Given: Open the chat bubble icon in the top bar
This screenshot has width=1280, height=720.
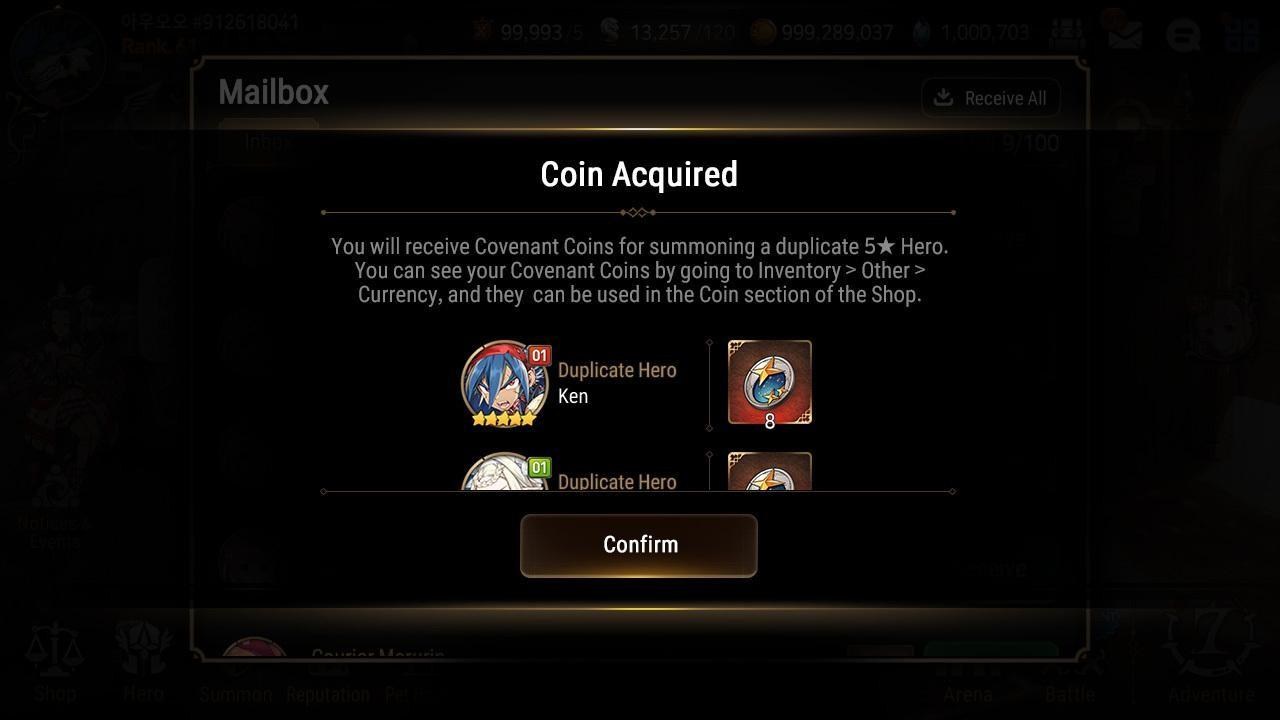Looking at the screenshot, I should (1183, 35).
